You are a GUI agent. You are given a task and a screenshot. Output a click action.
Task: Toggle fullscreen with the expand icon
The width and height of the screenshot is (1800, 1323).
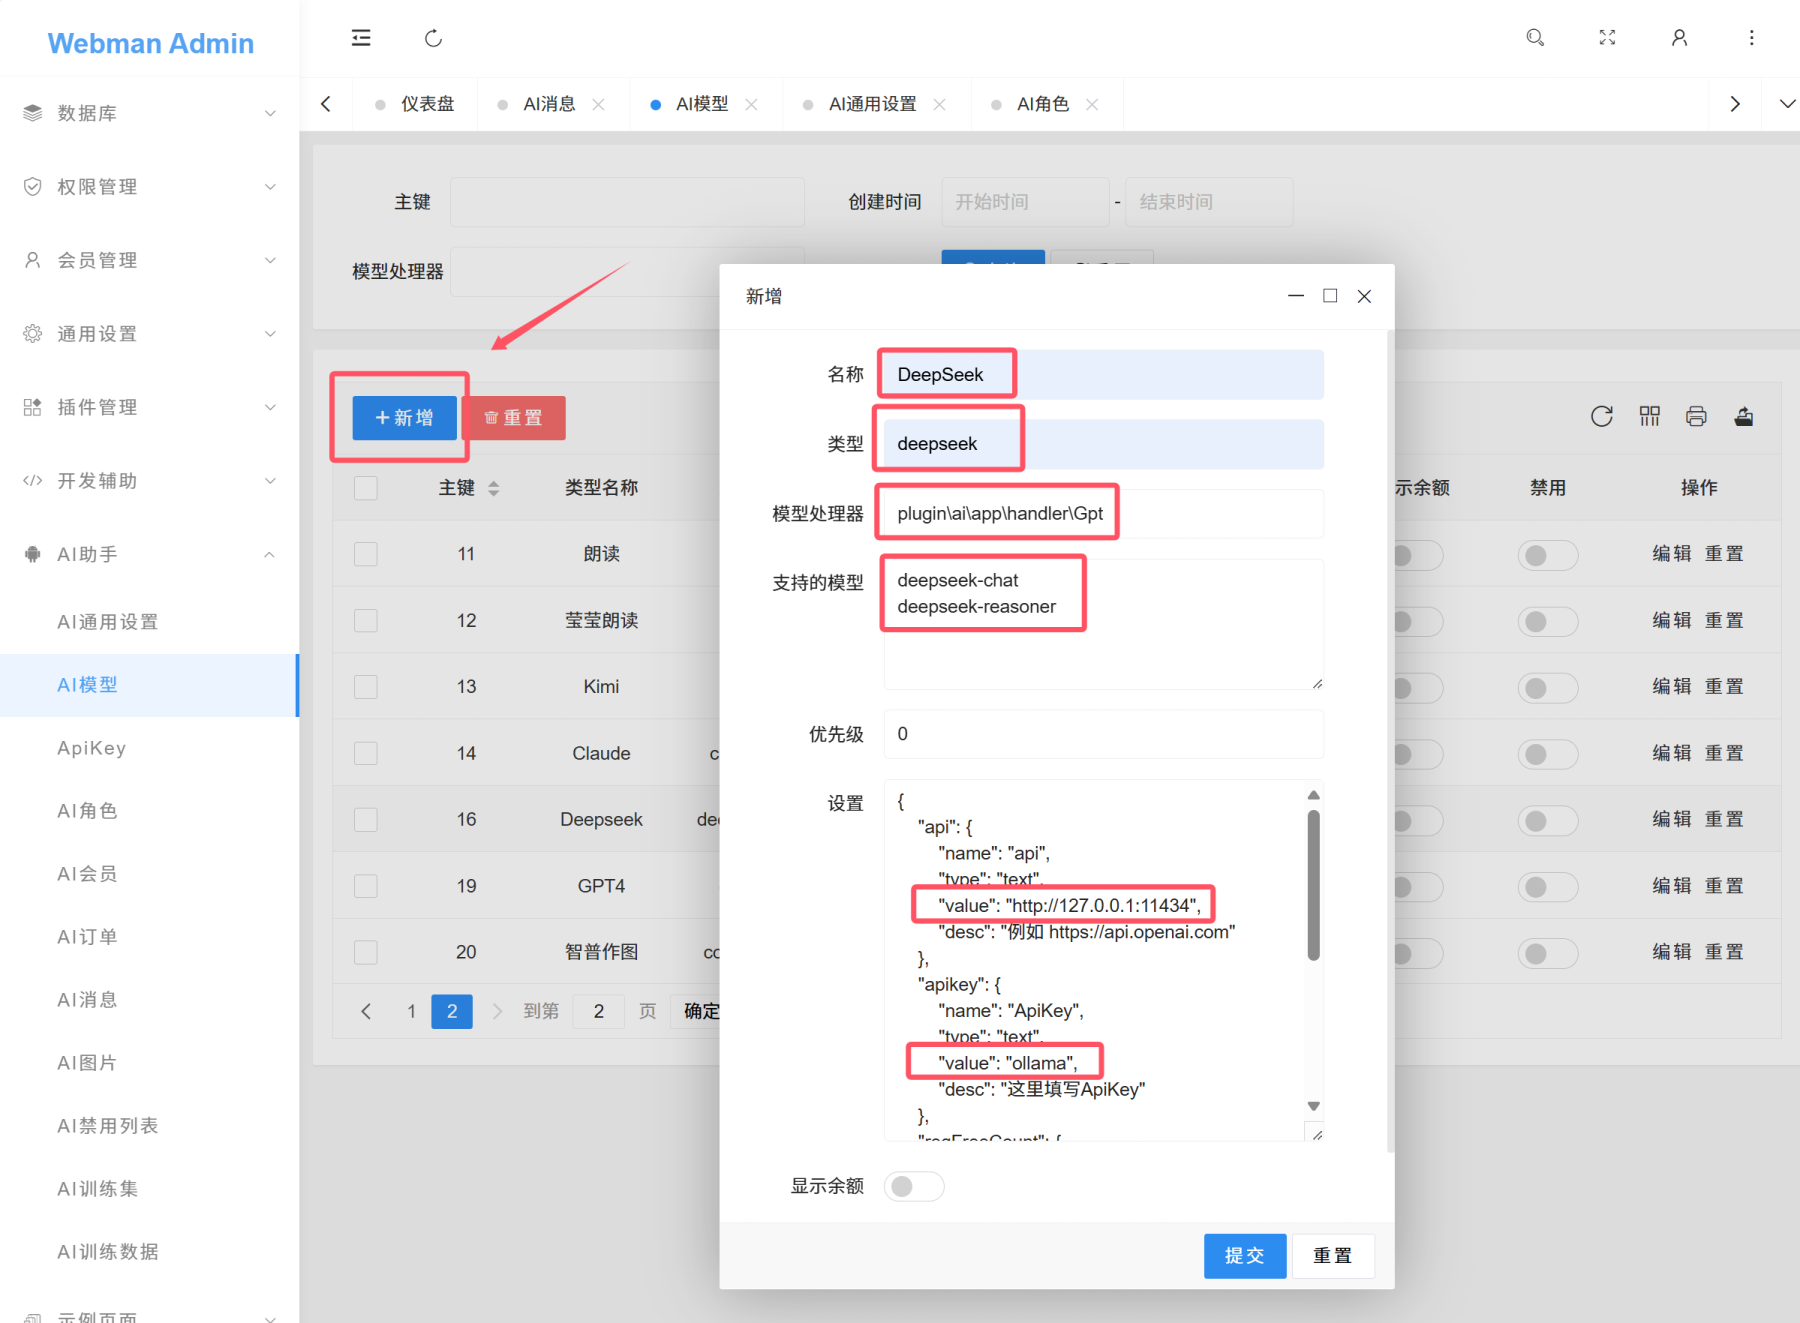[x=1607, y=38]
